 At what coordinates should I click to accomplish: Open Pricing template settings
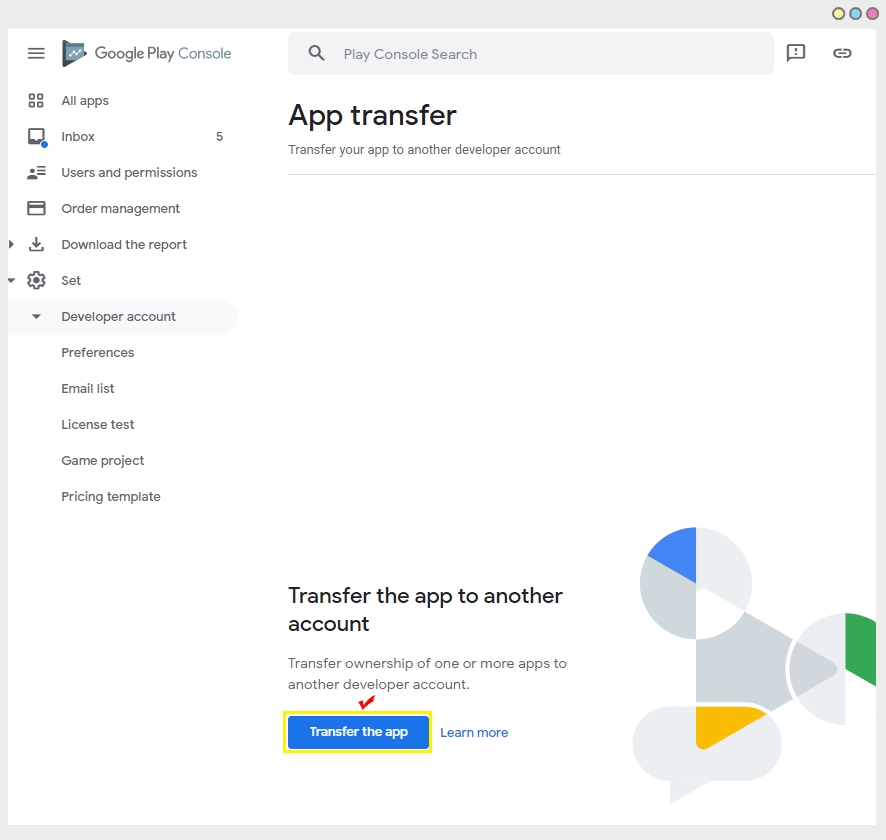(111, 497)
